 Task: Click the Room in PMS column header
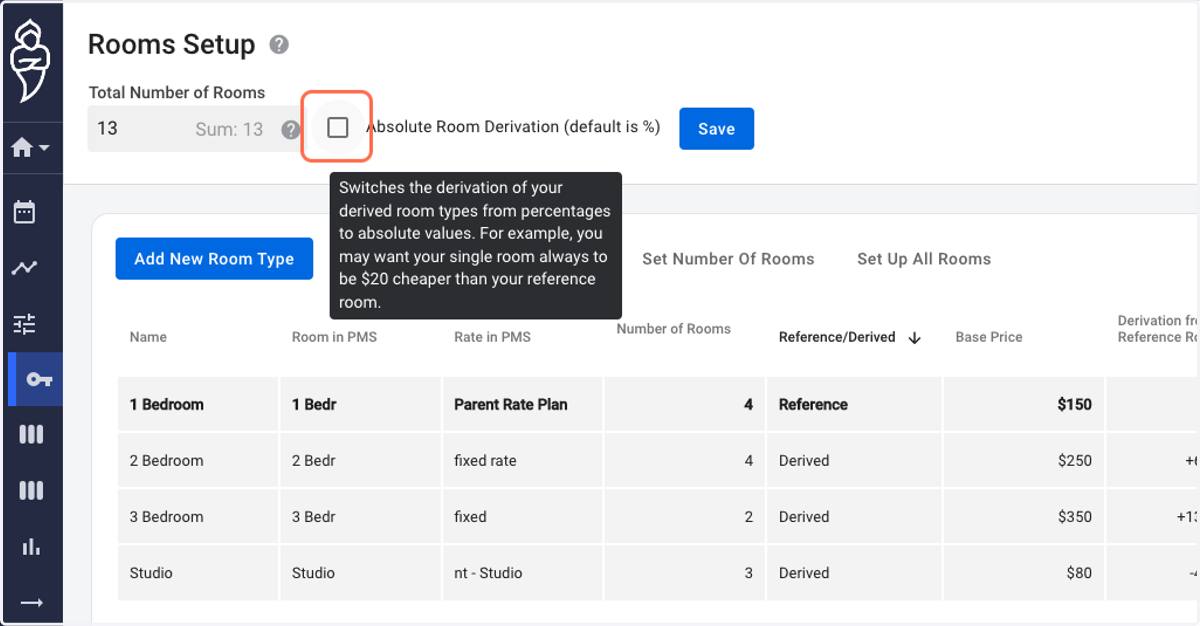tap(334, 337)
